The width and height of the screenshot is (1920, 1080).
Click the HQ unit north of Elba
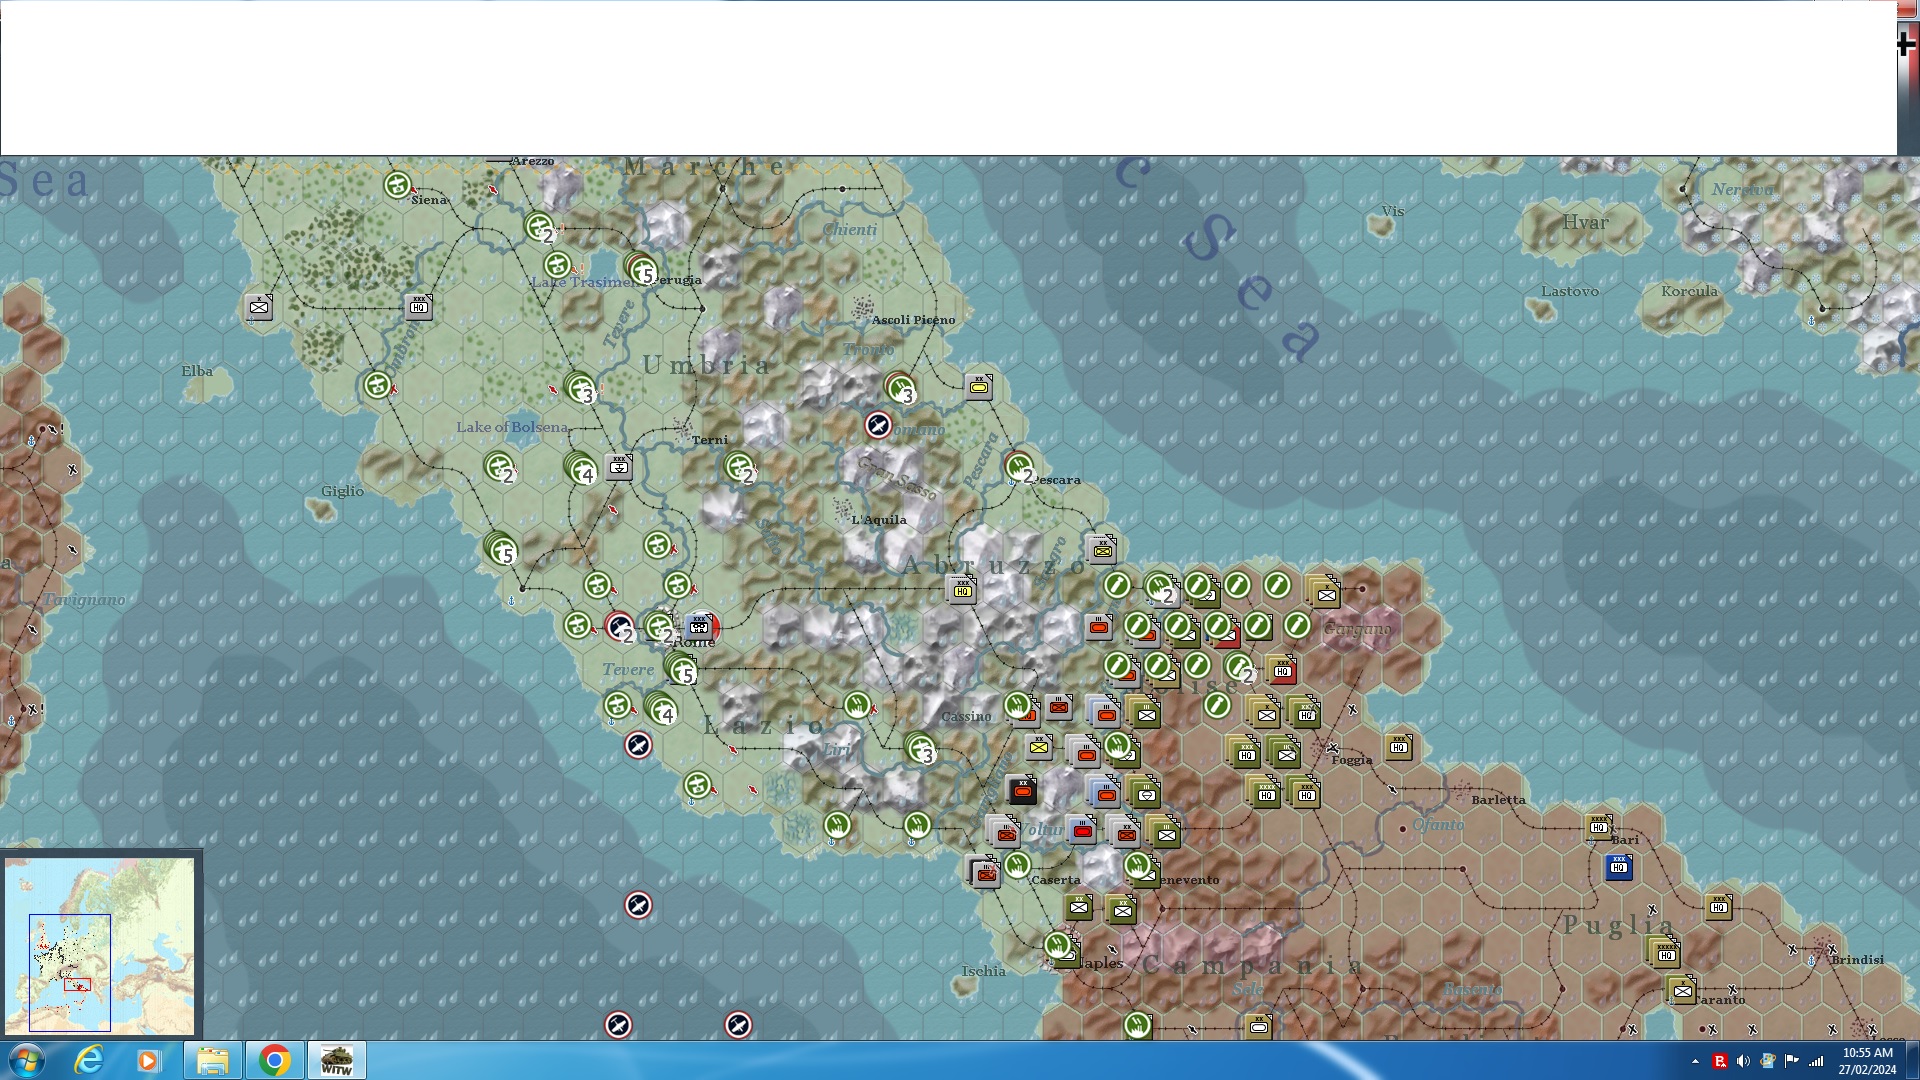point(419,306)
